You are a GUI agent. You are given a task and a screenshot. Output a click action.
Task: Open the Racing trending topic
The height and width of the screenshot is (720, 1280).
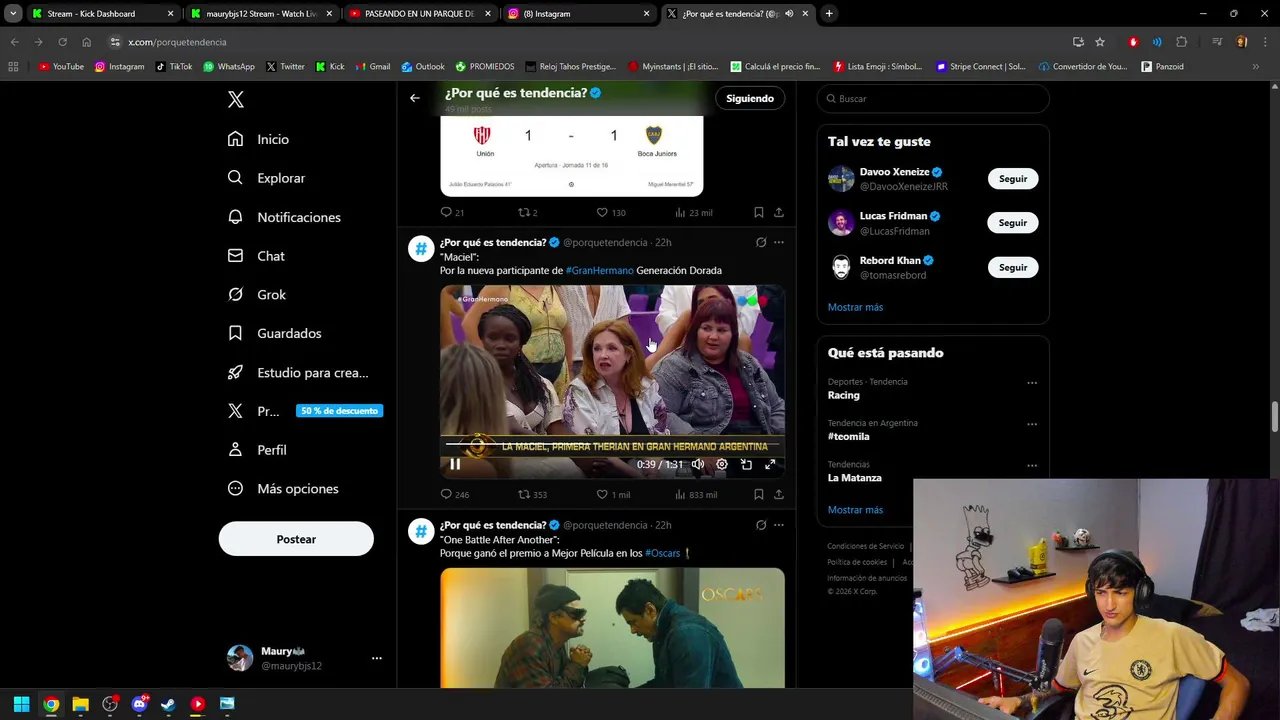pos(844,395)
